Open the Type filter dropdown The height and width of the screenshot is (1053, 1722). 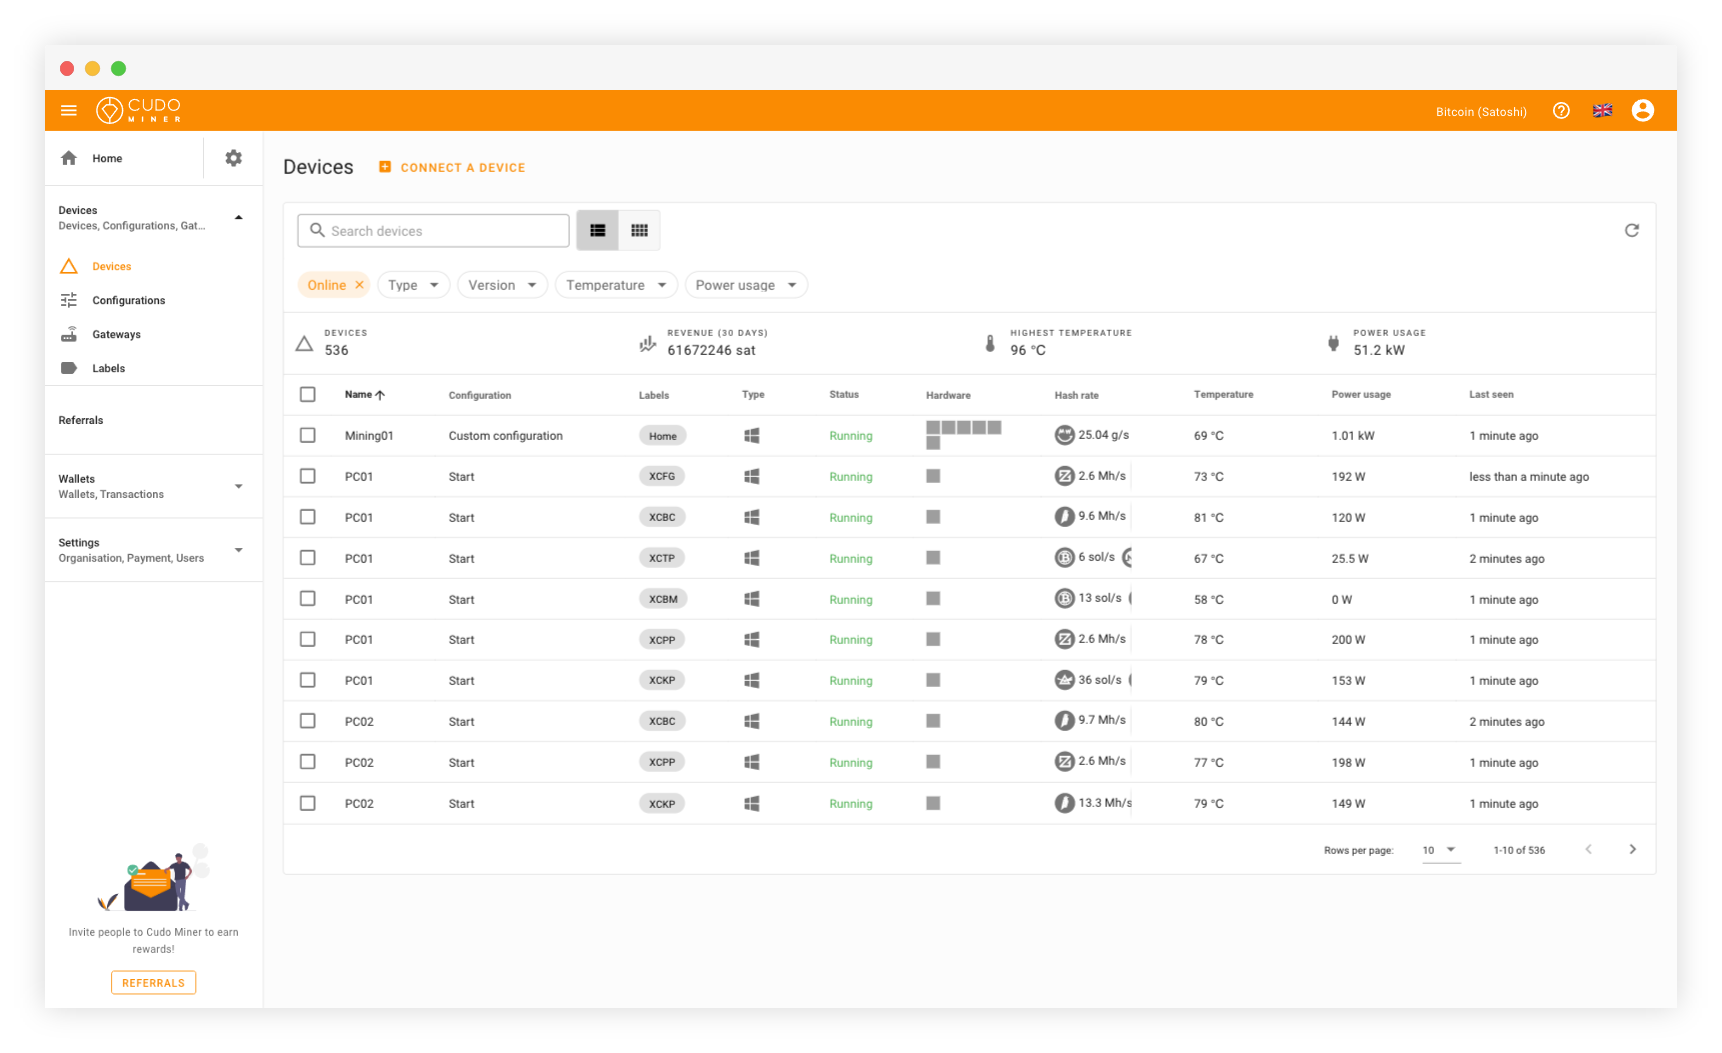click(413, 285)
